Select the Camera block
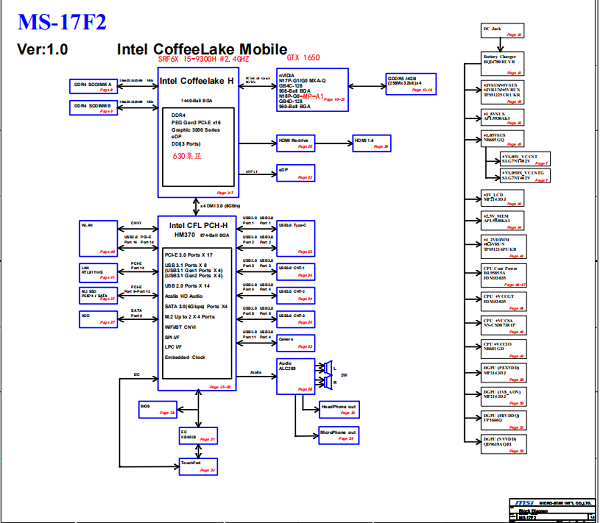 pos(296,342)
